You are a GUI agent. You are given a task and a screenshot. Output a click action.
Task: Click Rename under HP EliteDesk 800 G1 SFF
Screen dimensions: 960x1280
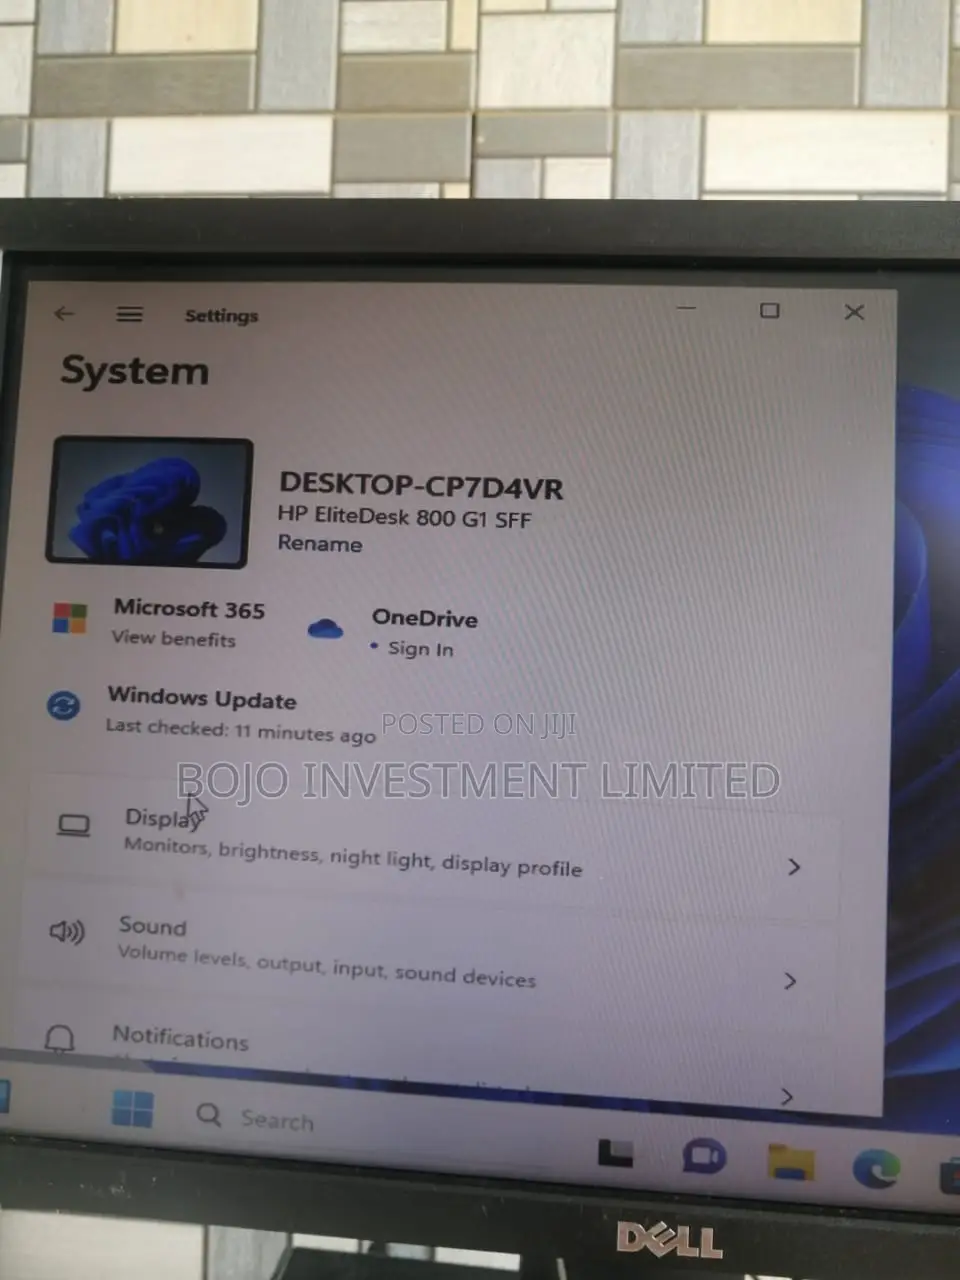(x=320, y=544)
